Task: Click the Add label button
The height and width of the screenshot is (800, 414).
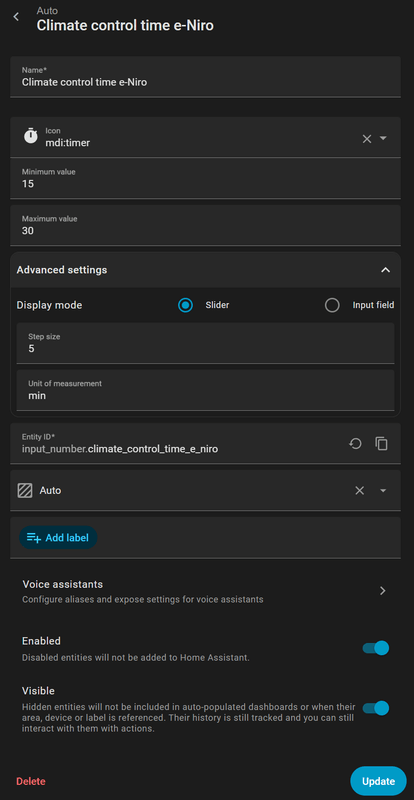Action: point(58,537)
